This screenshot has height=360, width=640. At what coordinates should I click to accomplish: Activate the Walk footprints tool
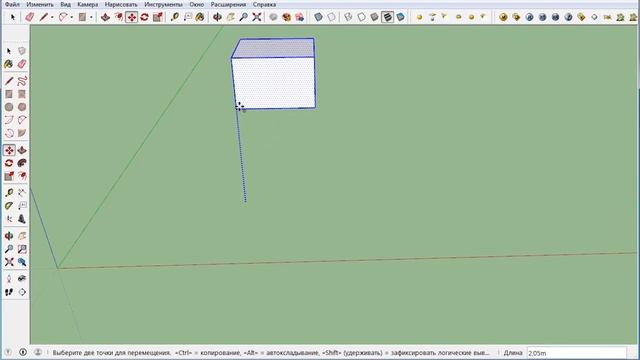point(9,292)
